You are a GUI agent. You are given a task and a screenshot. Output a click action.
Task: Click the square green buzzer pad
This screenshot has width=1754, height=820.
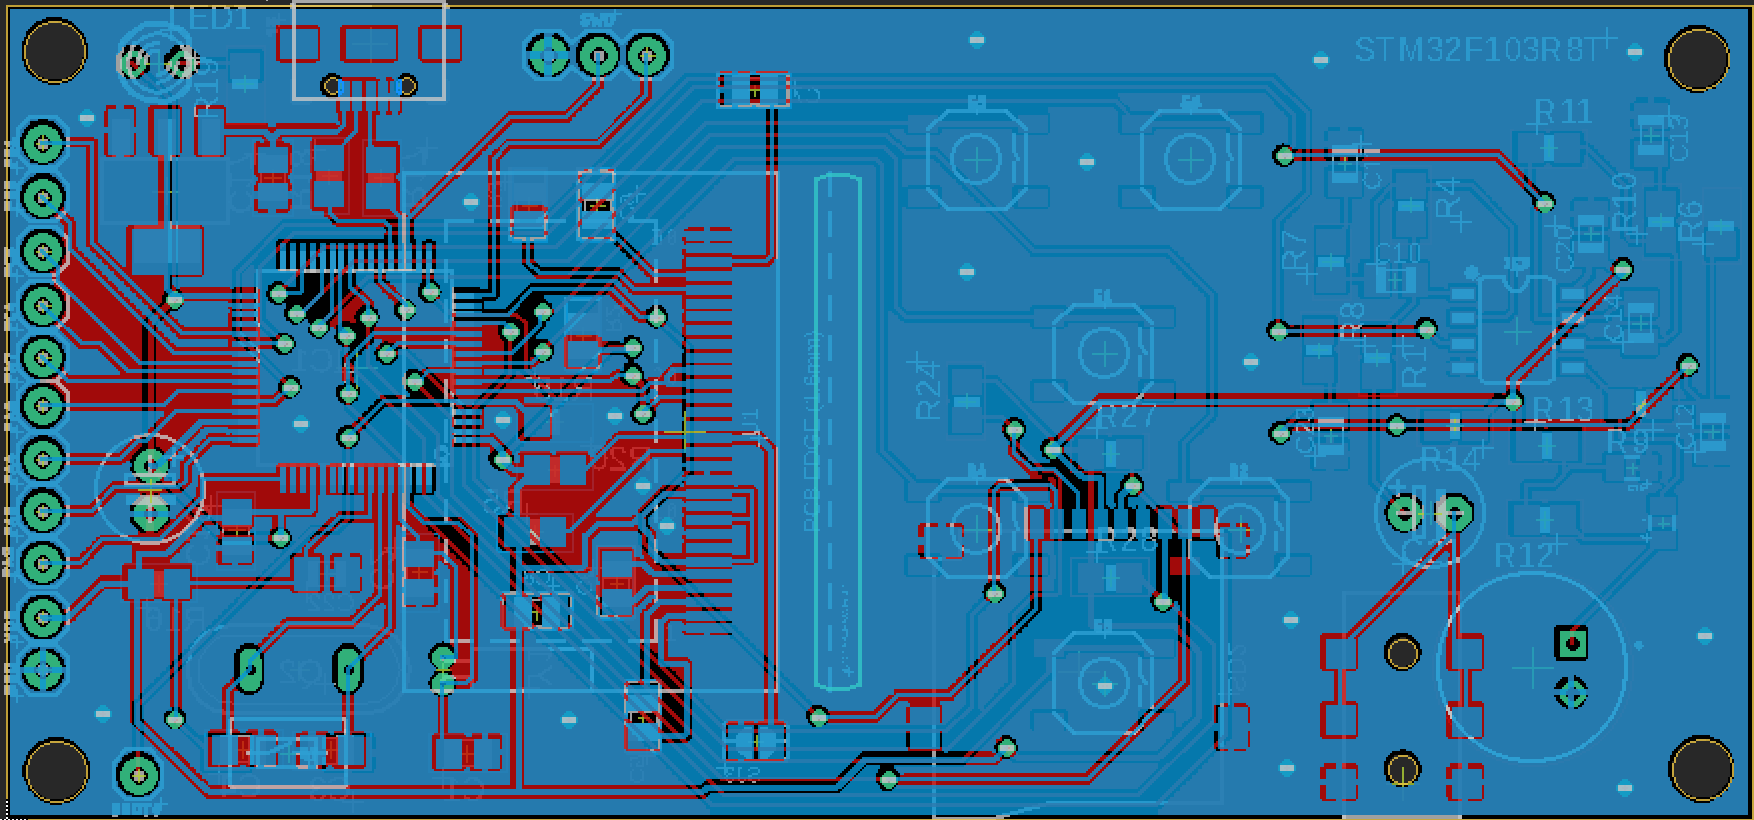point(1571,643)
